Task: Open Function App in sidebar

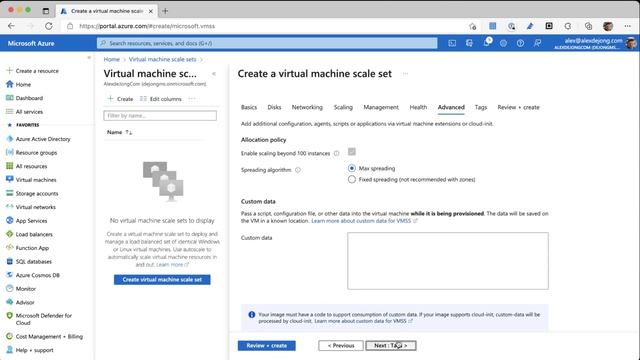Action: pyautogui.click(x=28, y=248)
